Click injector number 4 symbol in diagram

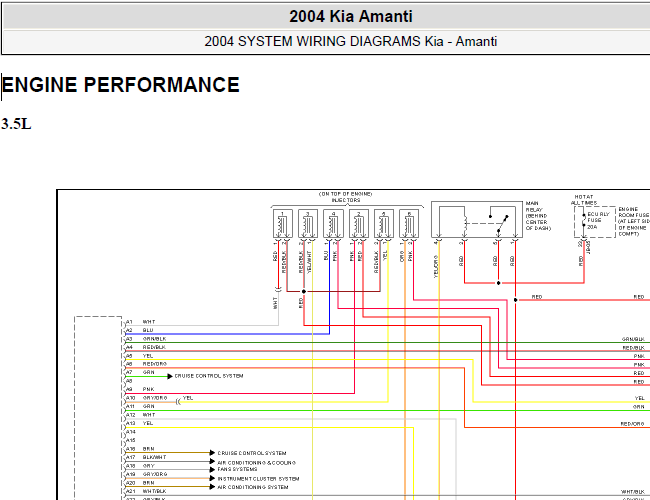[x=333, y=223]
